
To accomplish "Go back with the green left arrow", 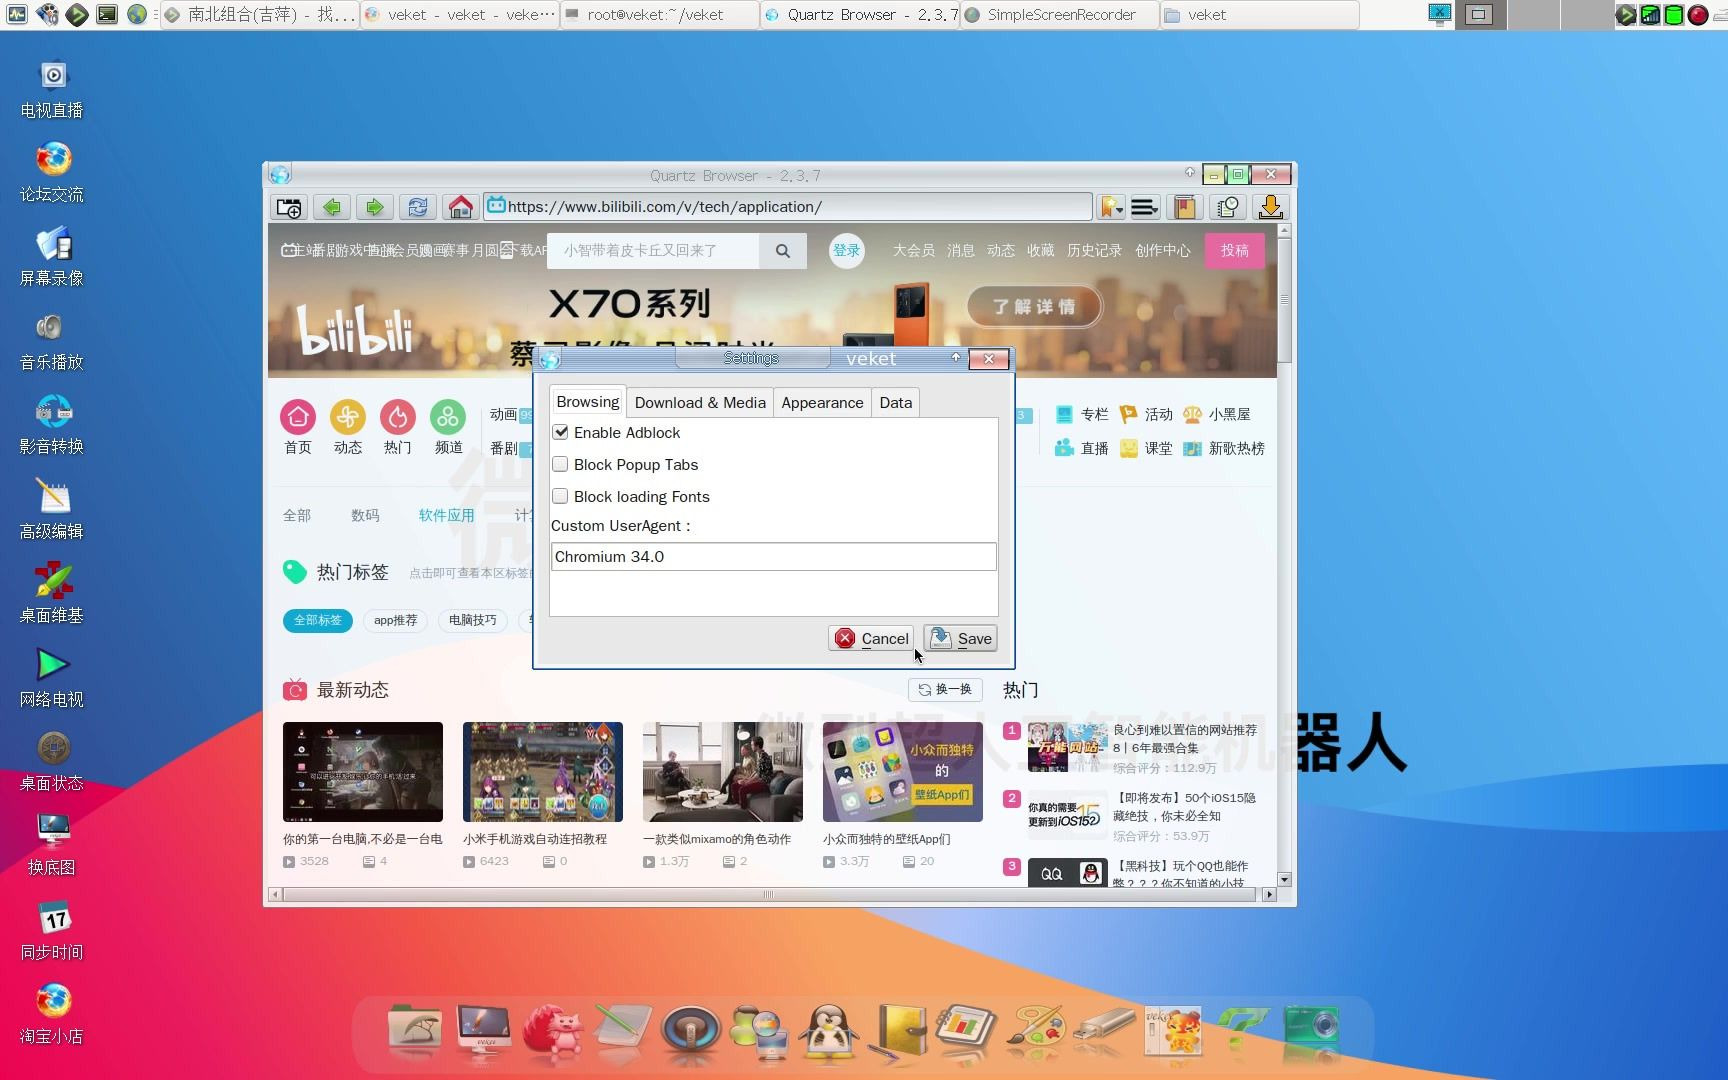I will pos(332,207).
